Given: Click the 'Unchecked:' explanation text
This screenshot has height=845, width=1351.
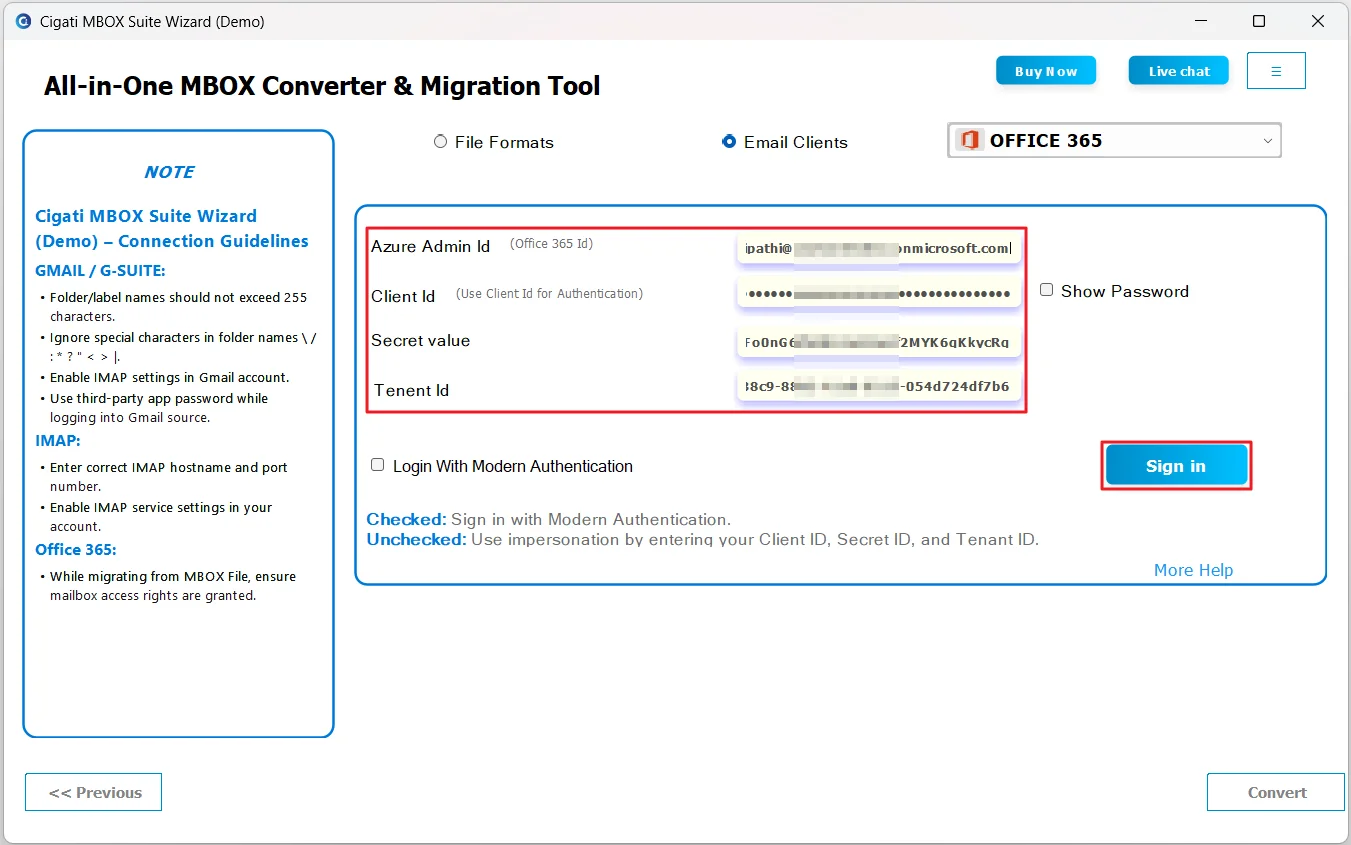Looking at the screenshot, I should [x=703, y=539].
